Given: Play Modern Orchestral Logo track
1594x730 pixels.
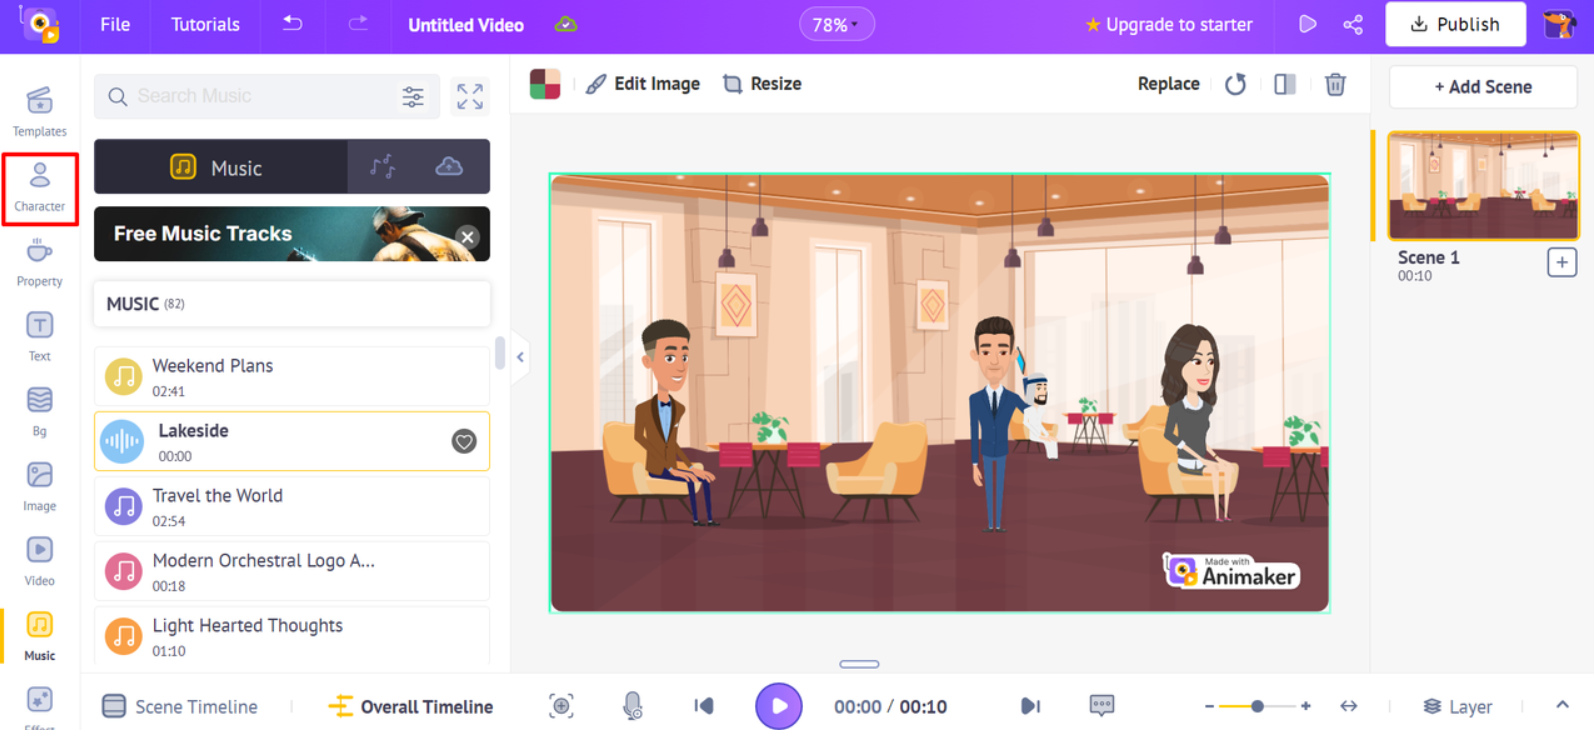Looking at the screenshot, I should pyautogui.click(x=124, y=572).
